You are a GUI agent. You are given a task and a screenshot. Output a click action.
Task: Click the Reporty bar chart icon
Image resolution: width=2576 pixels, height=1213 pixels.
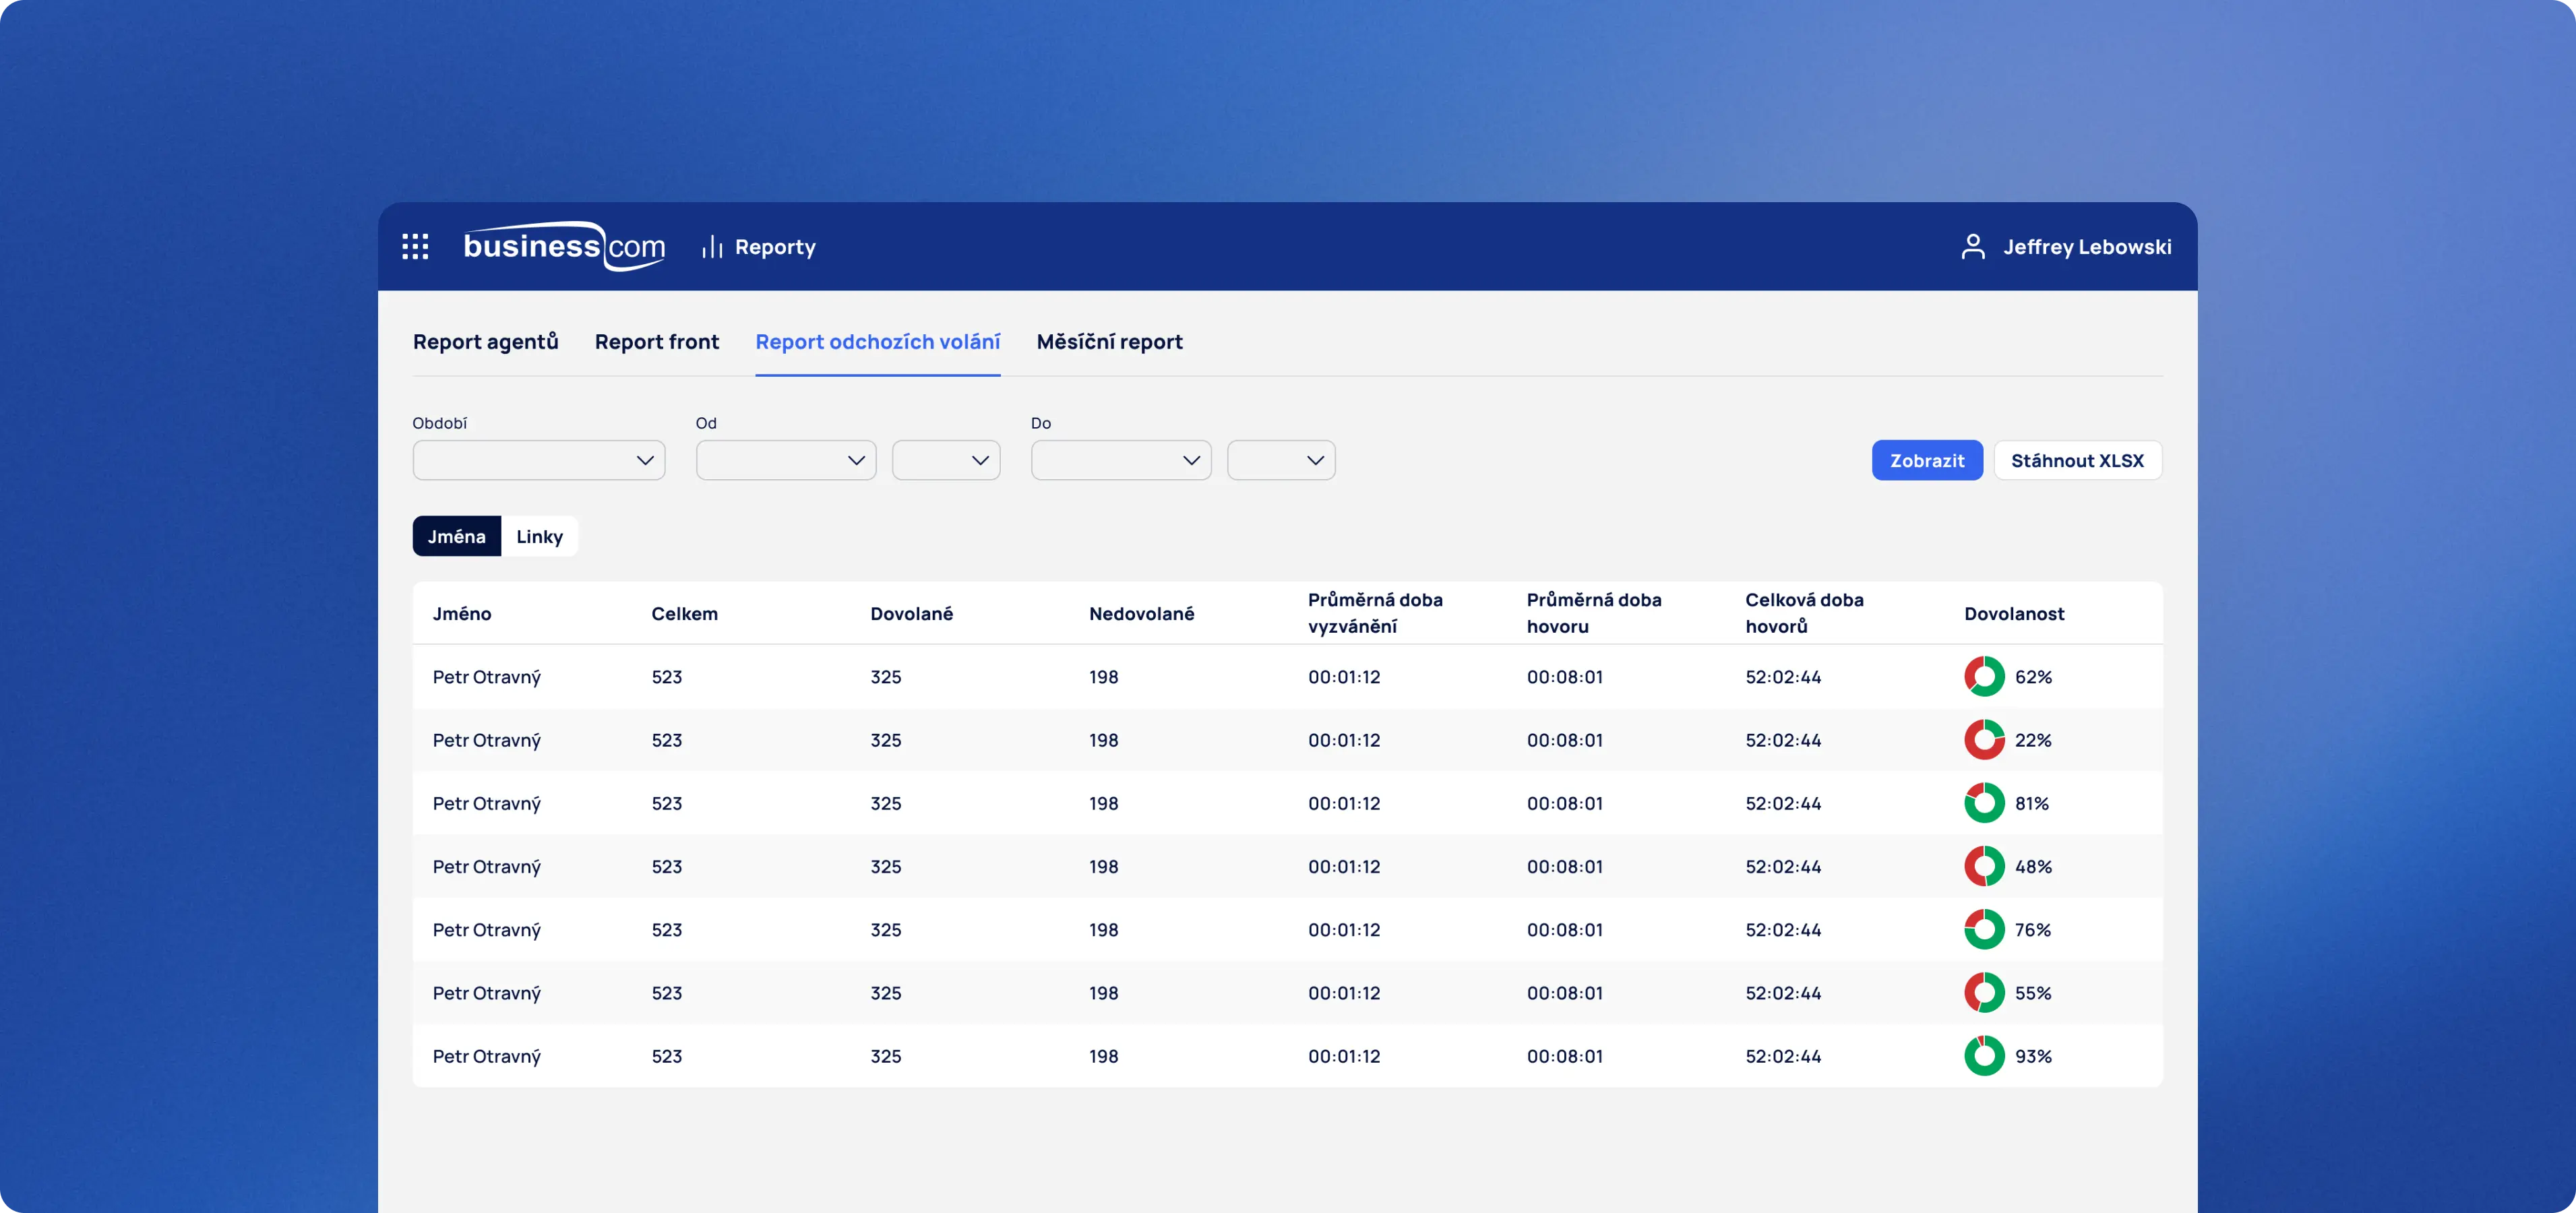pyautogui.click(x=712, y=246)
